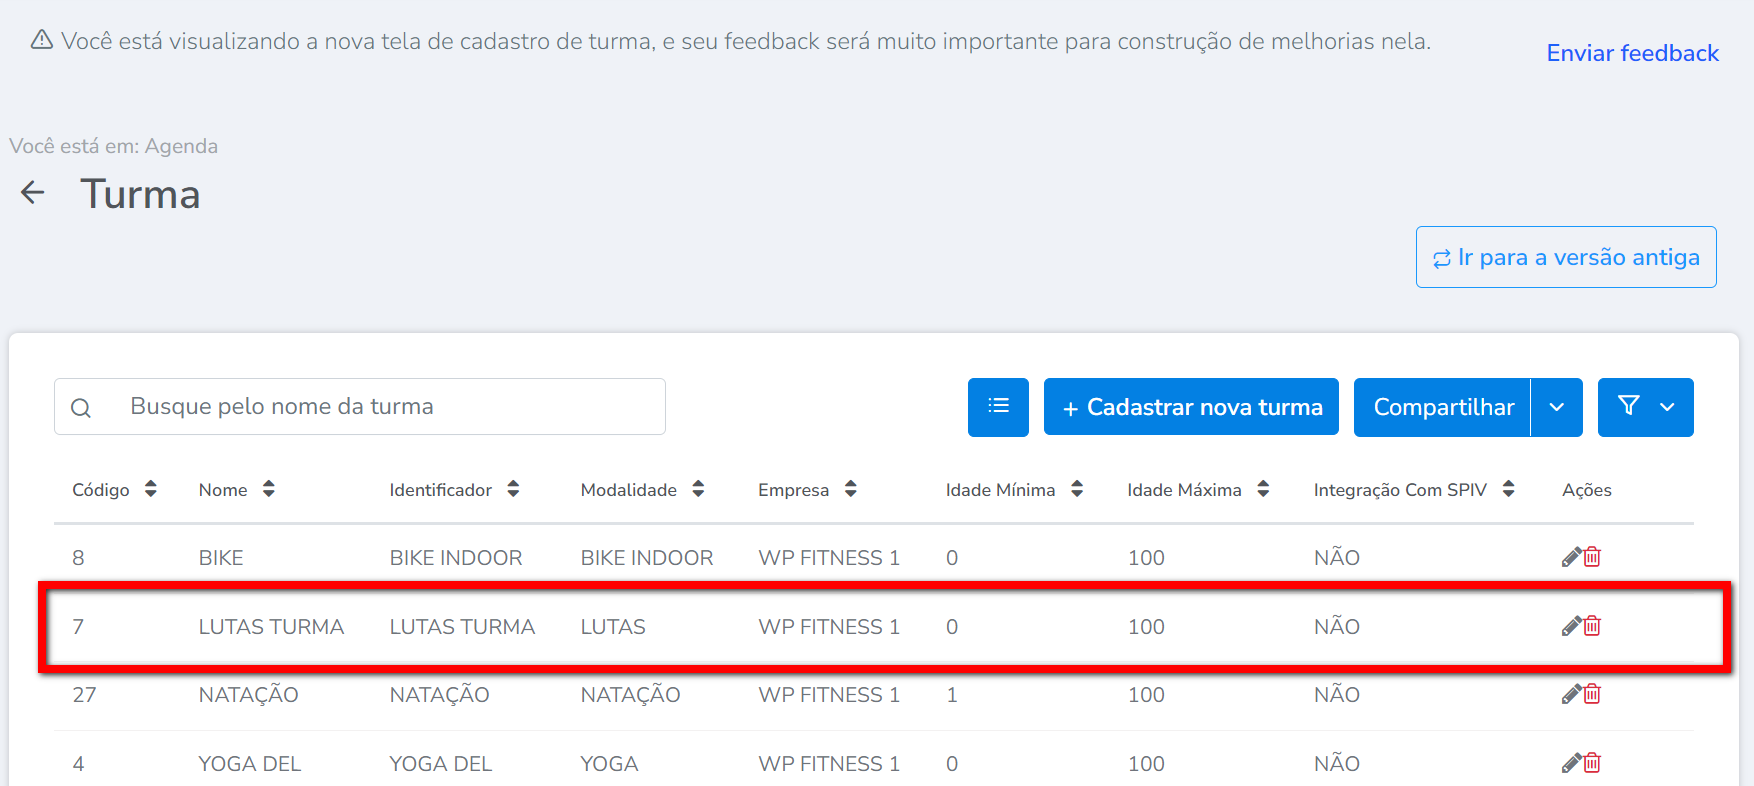Click the list view icon button
This screenshot has height=786, width=1754.
[x=998, y=407]
